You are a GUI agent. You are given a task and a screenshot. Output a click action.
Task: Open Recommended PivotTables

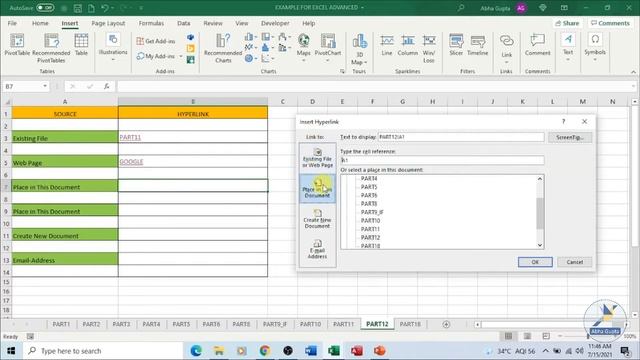click(x=51, y=48)
